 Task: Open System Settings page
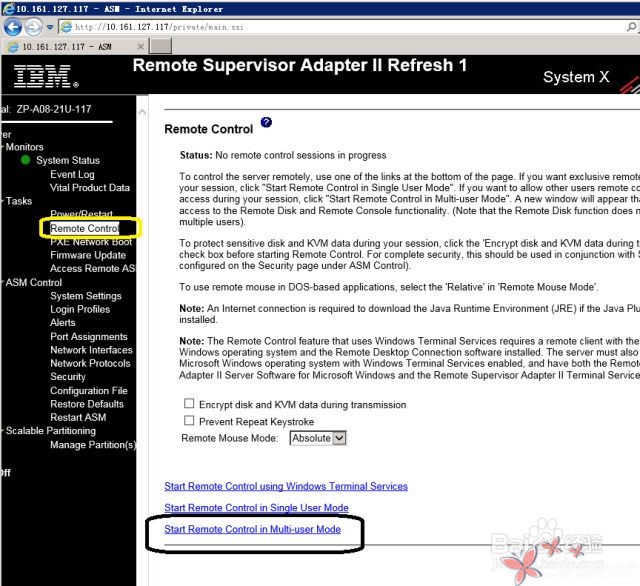[86, 296]
